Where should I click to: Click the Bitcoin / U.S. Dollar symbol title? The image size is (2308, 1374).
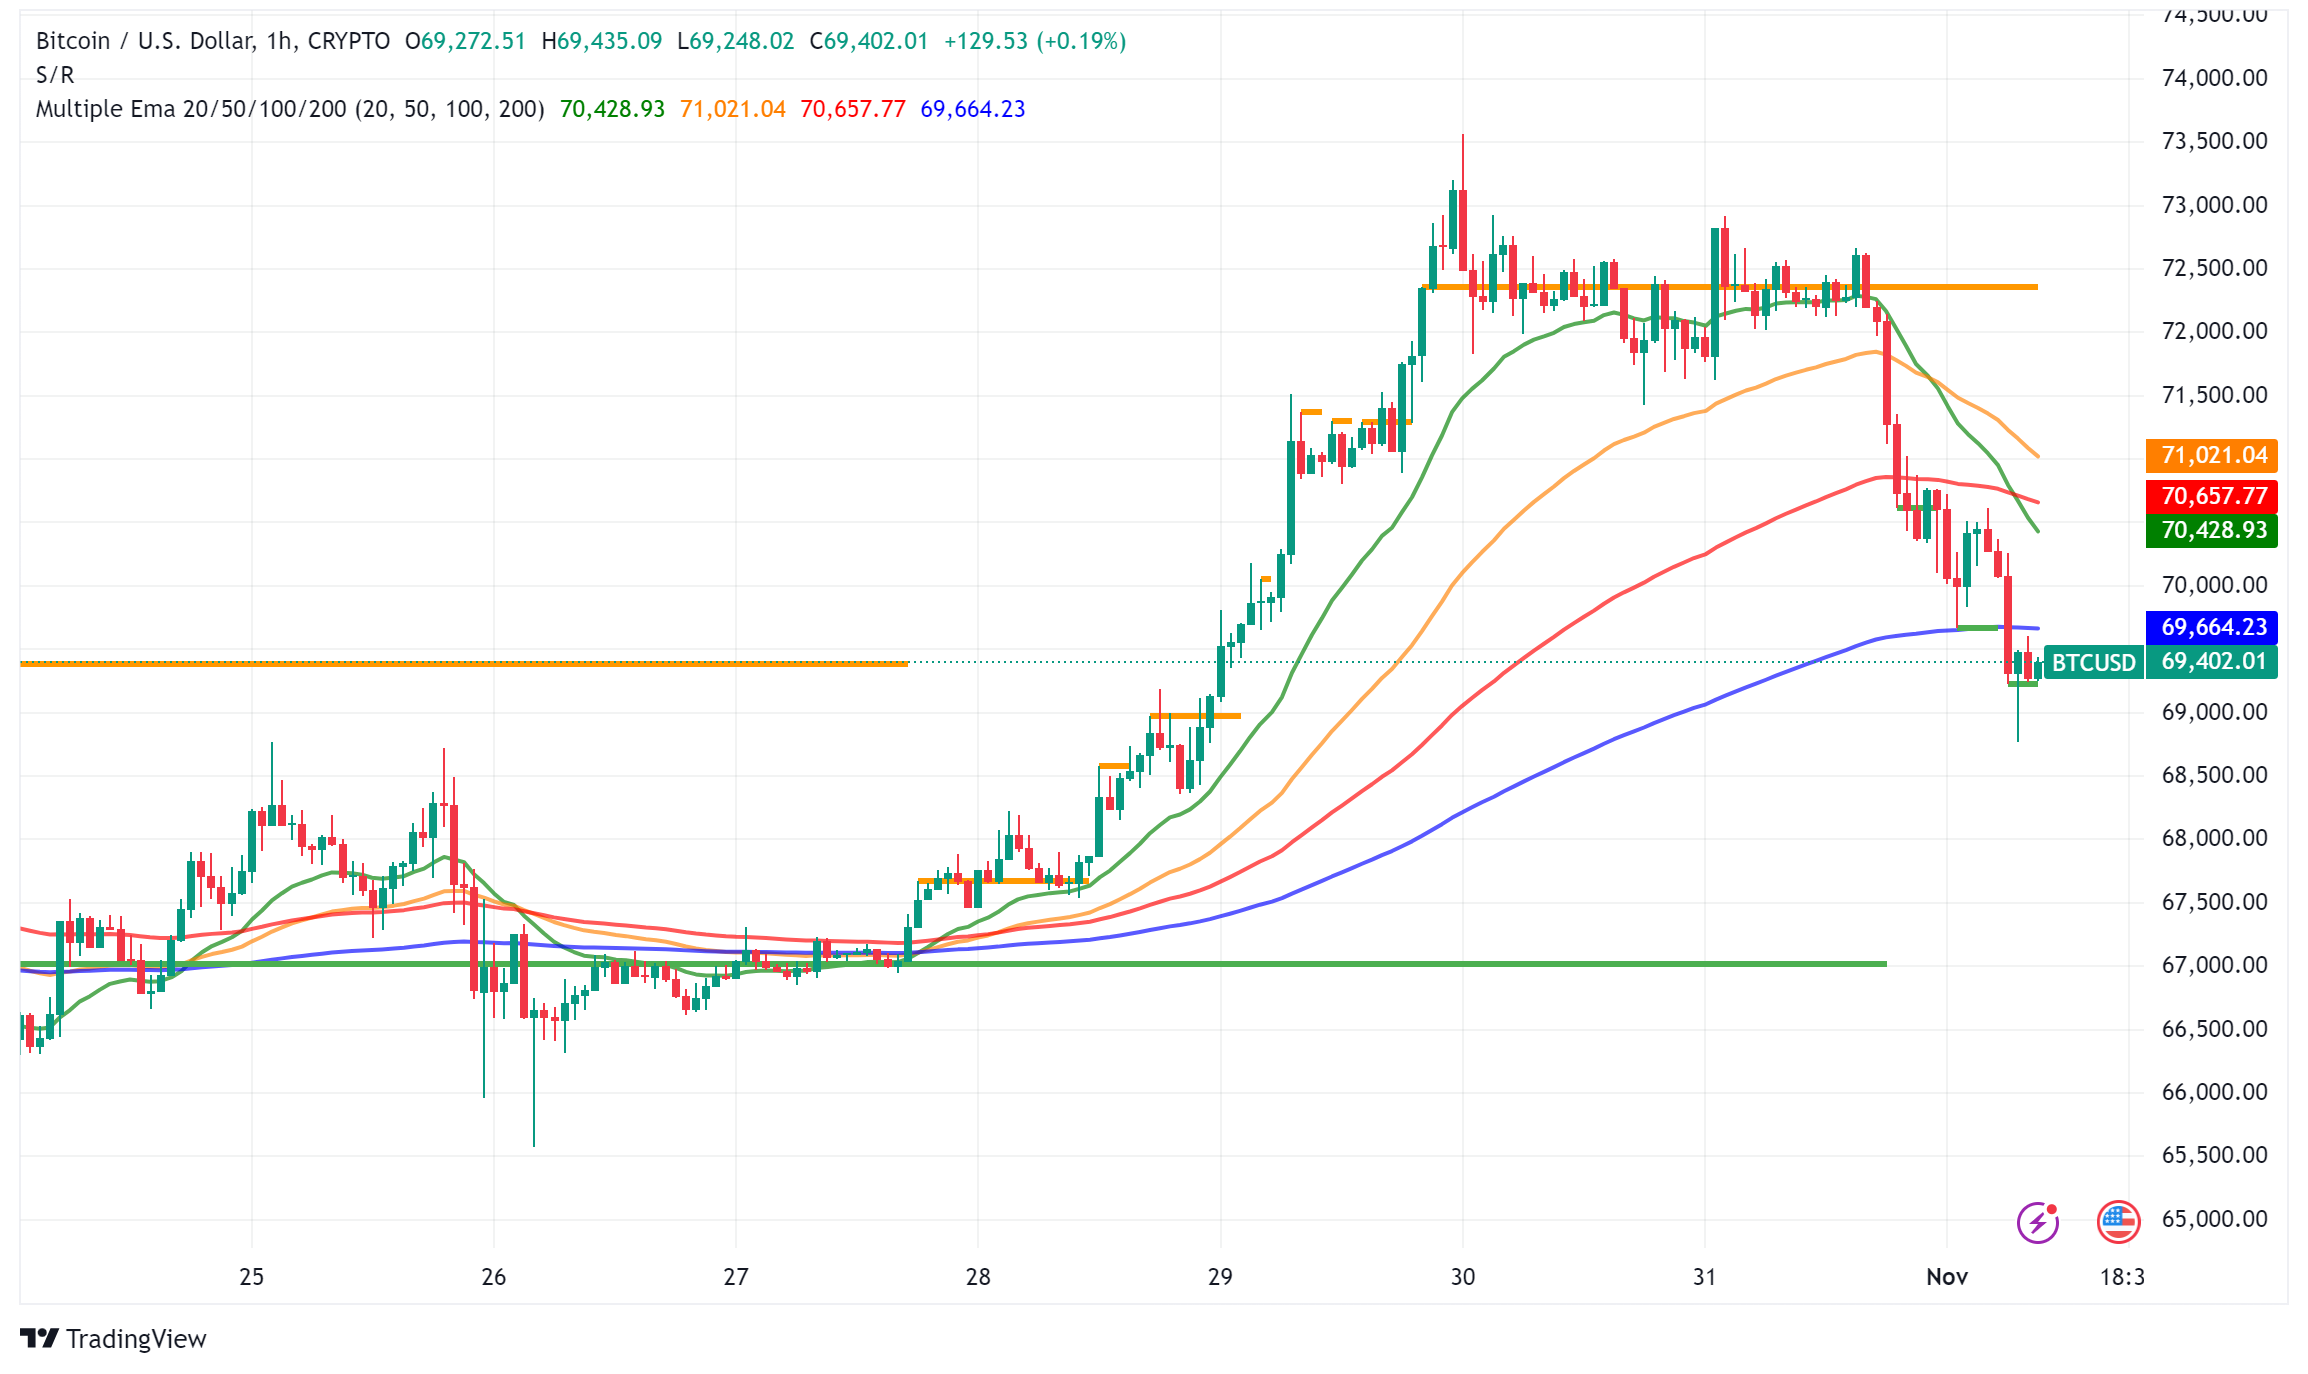[x=213, y=41]
